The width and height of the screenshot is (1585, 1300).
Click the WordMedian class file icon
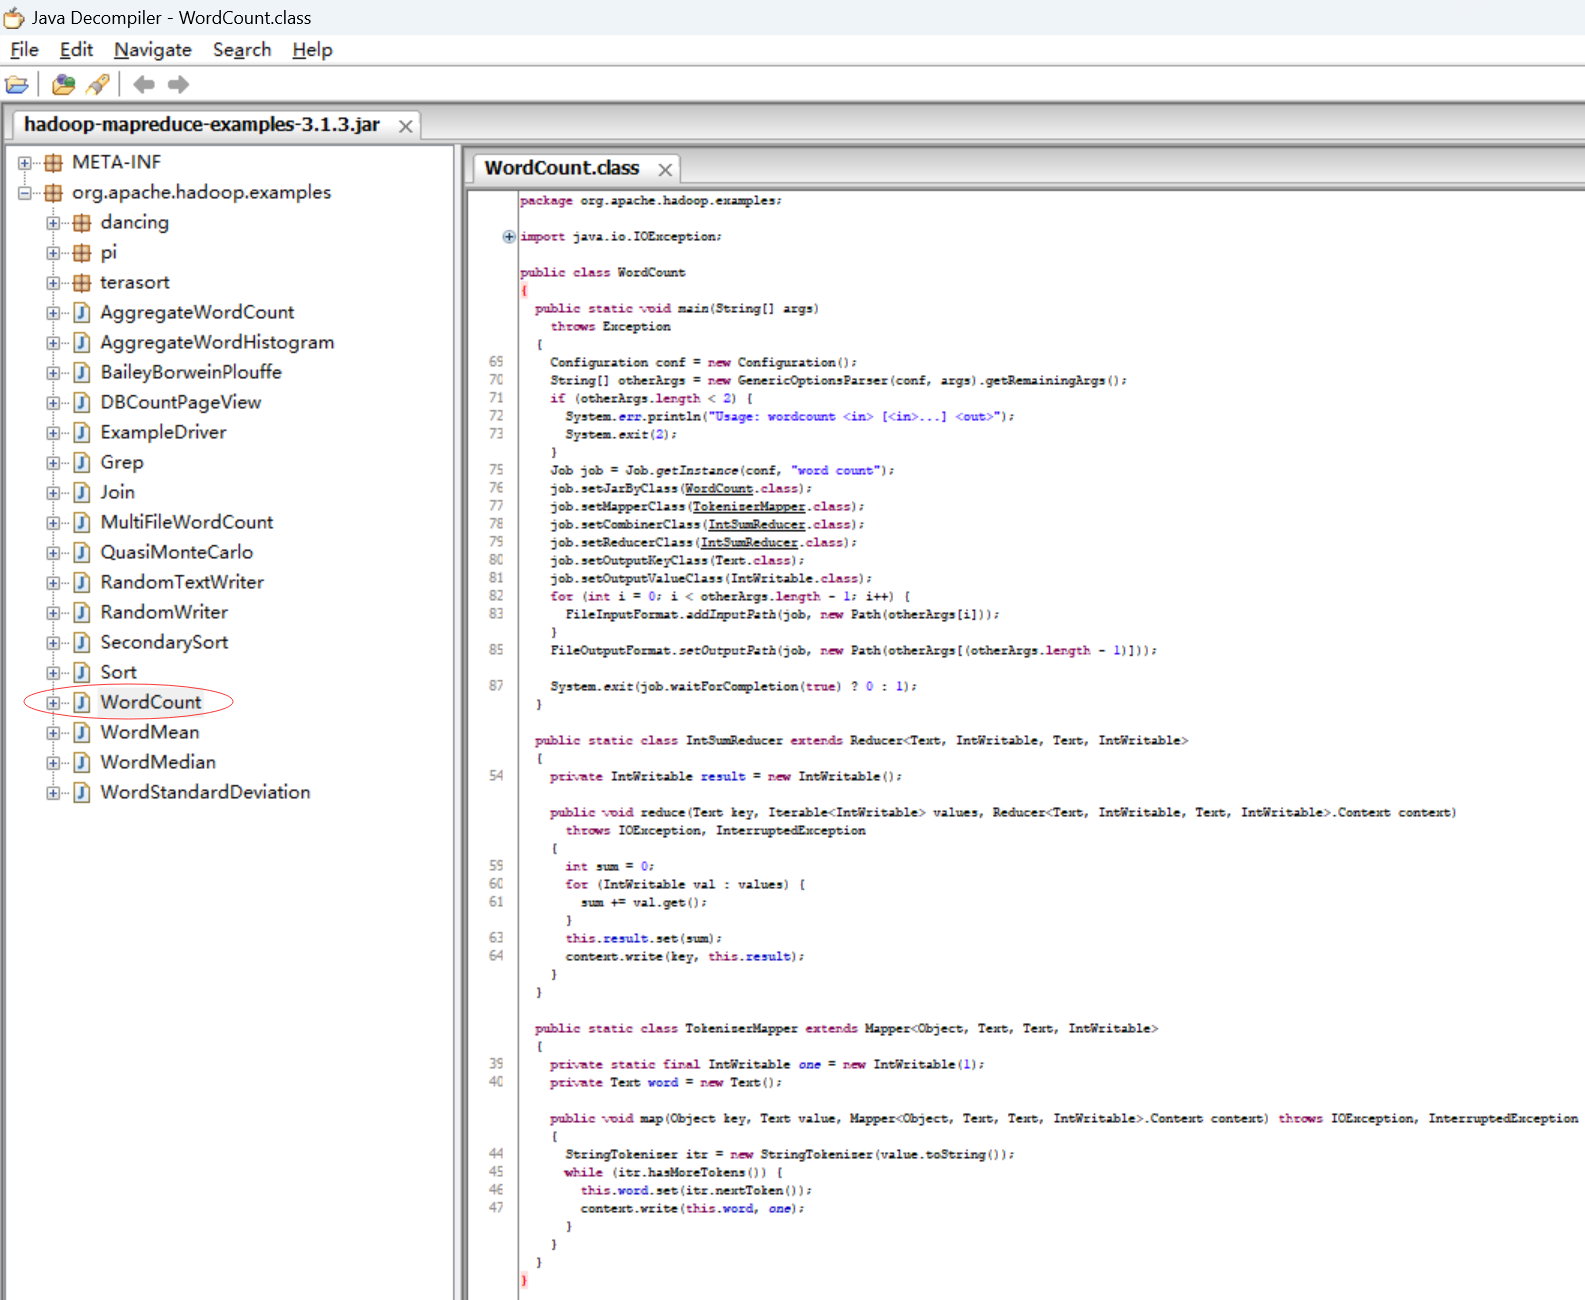click(x=82, y=763)
